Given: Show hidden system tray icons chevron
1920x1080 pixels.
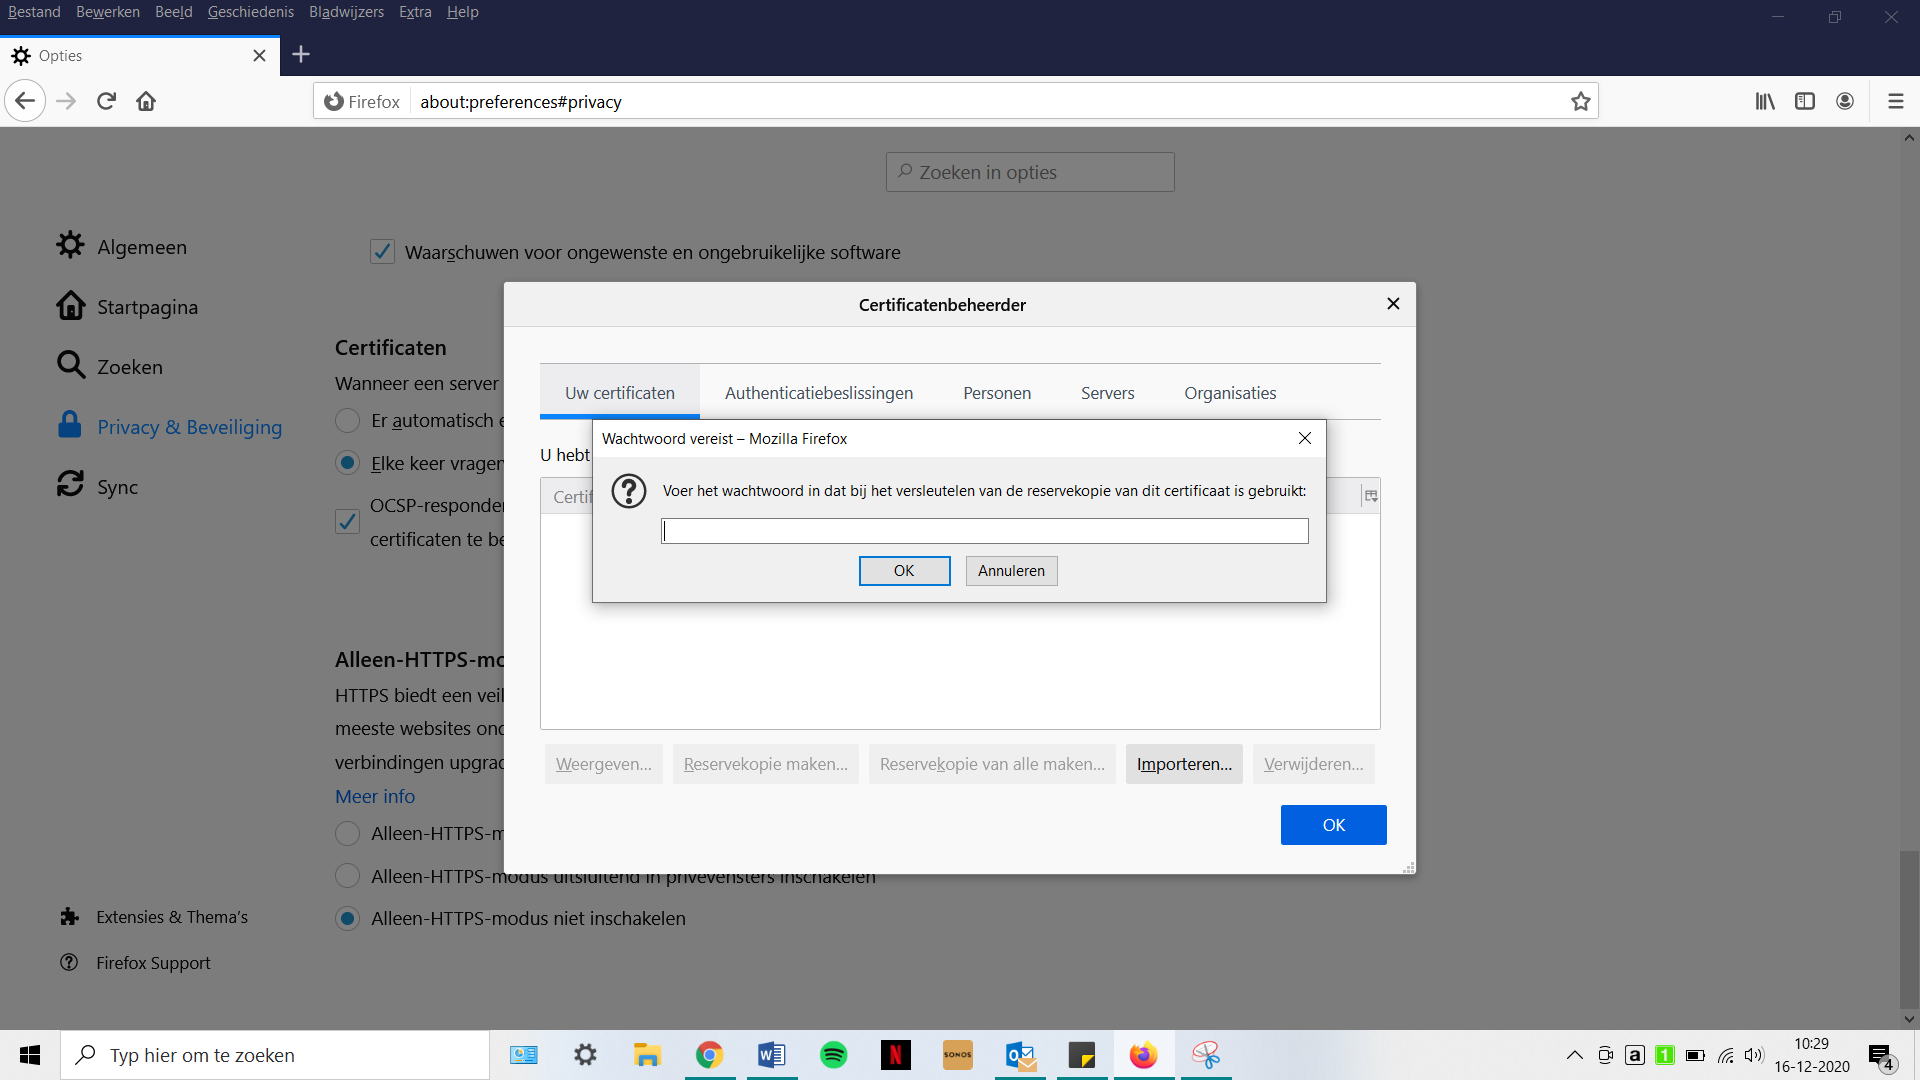Looking at the screenshot, I should [1574, 1055].
